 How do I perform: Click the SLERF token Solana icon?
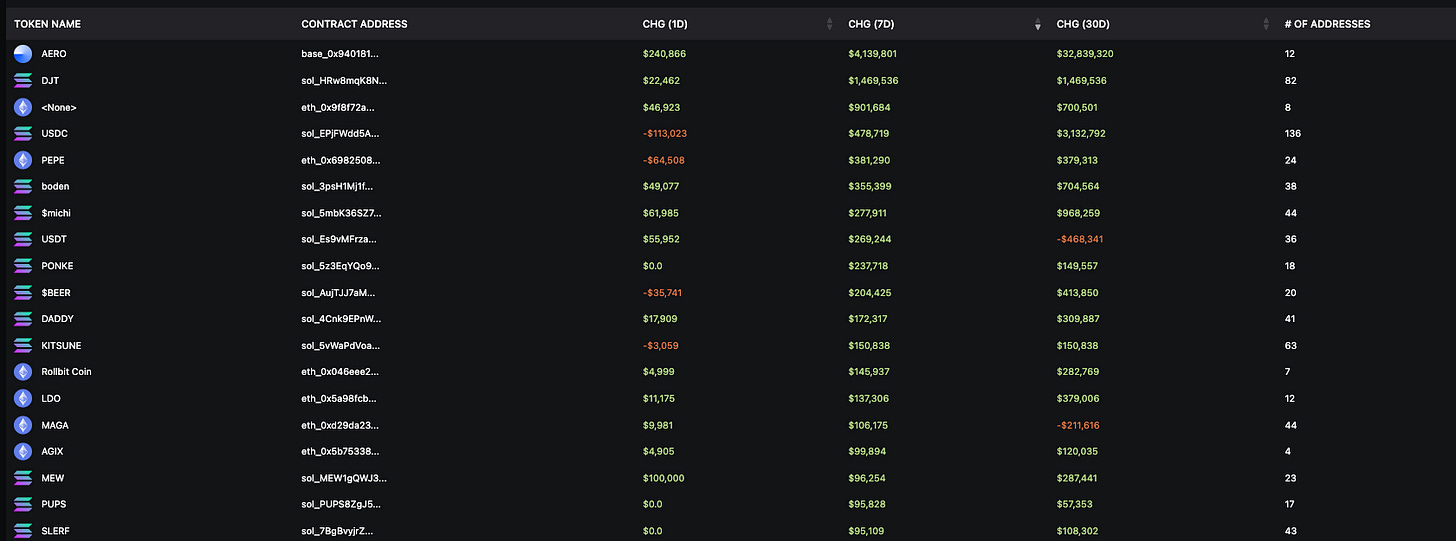[x=23, y=531]
